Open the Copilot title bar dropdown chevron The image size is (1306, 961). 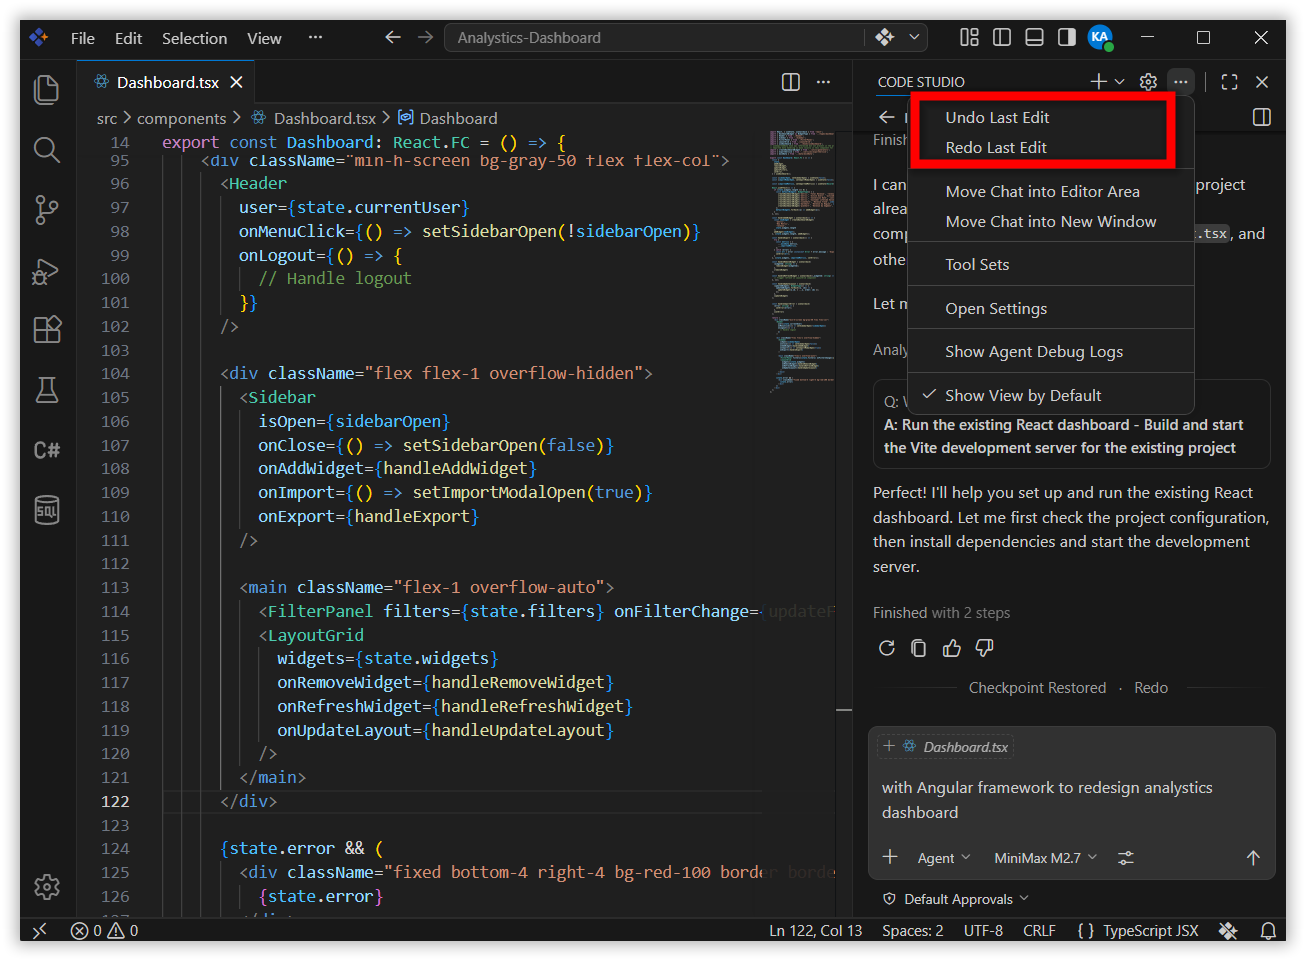point(914,38)
